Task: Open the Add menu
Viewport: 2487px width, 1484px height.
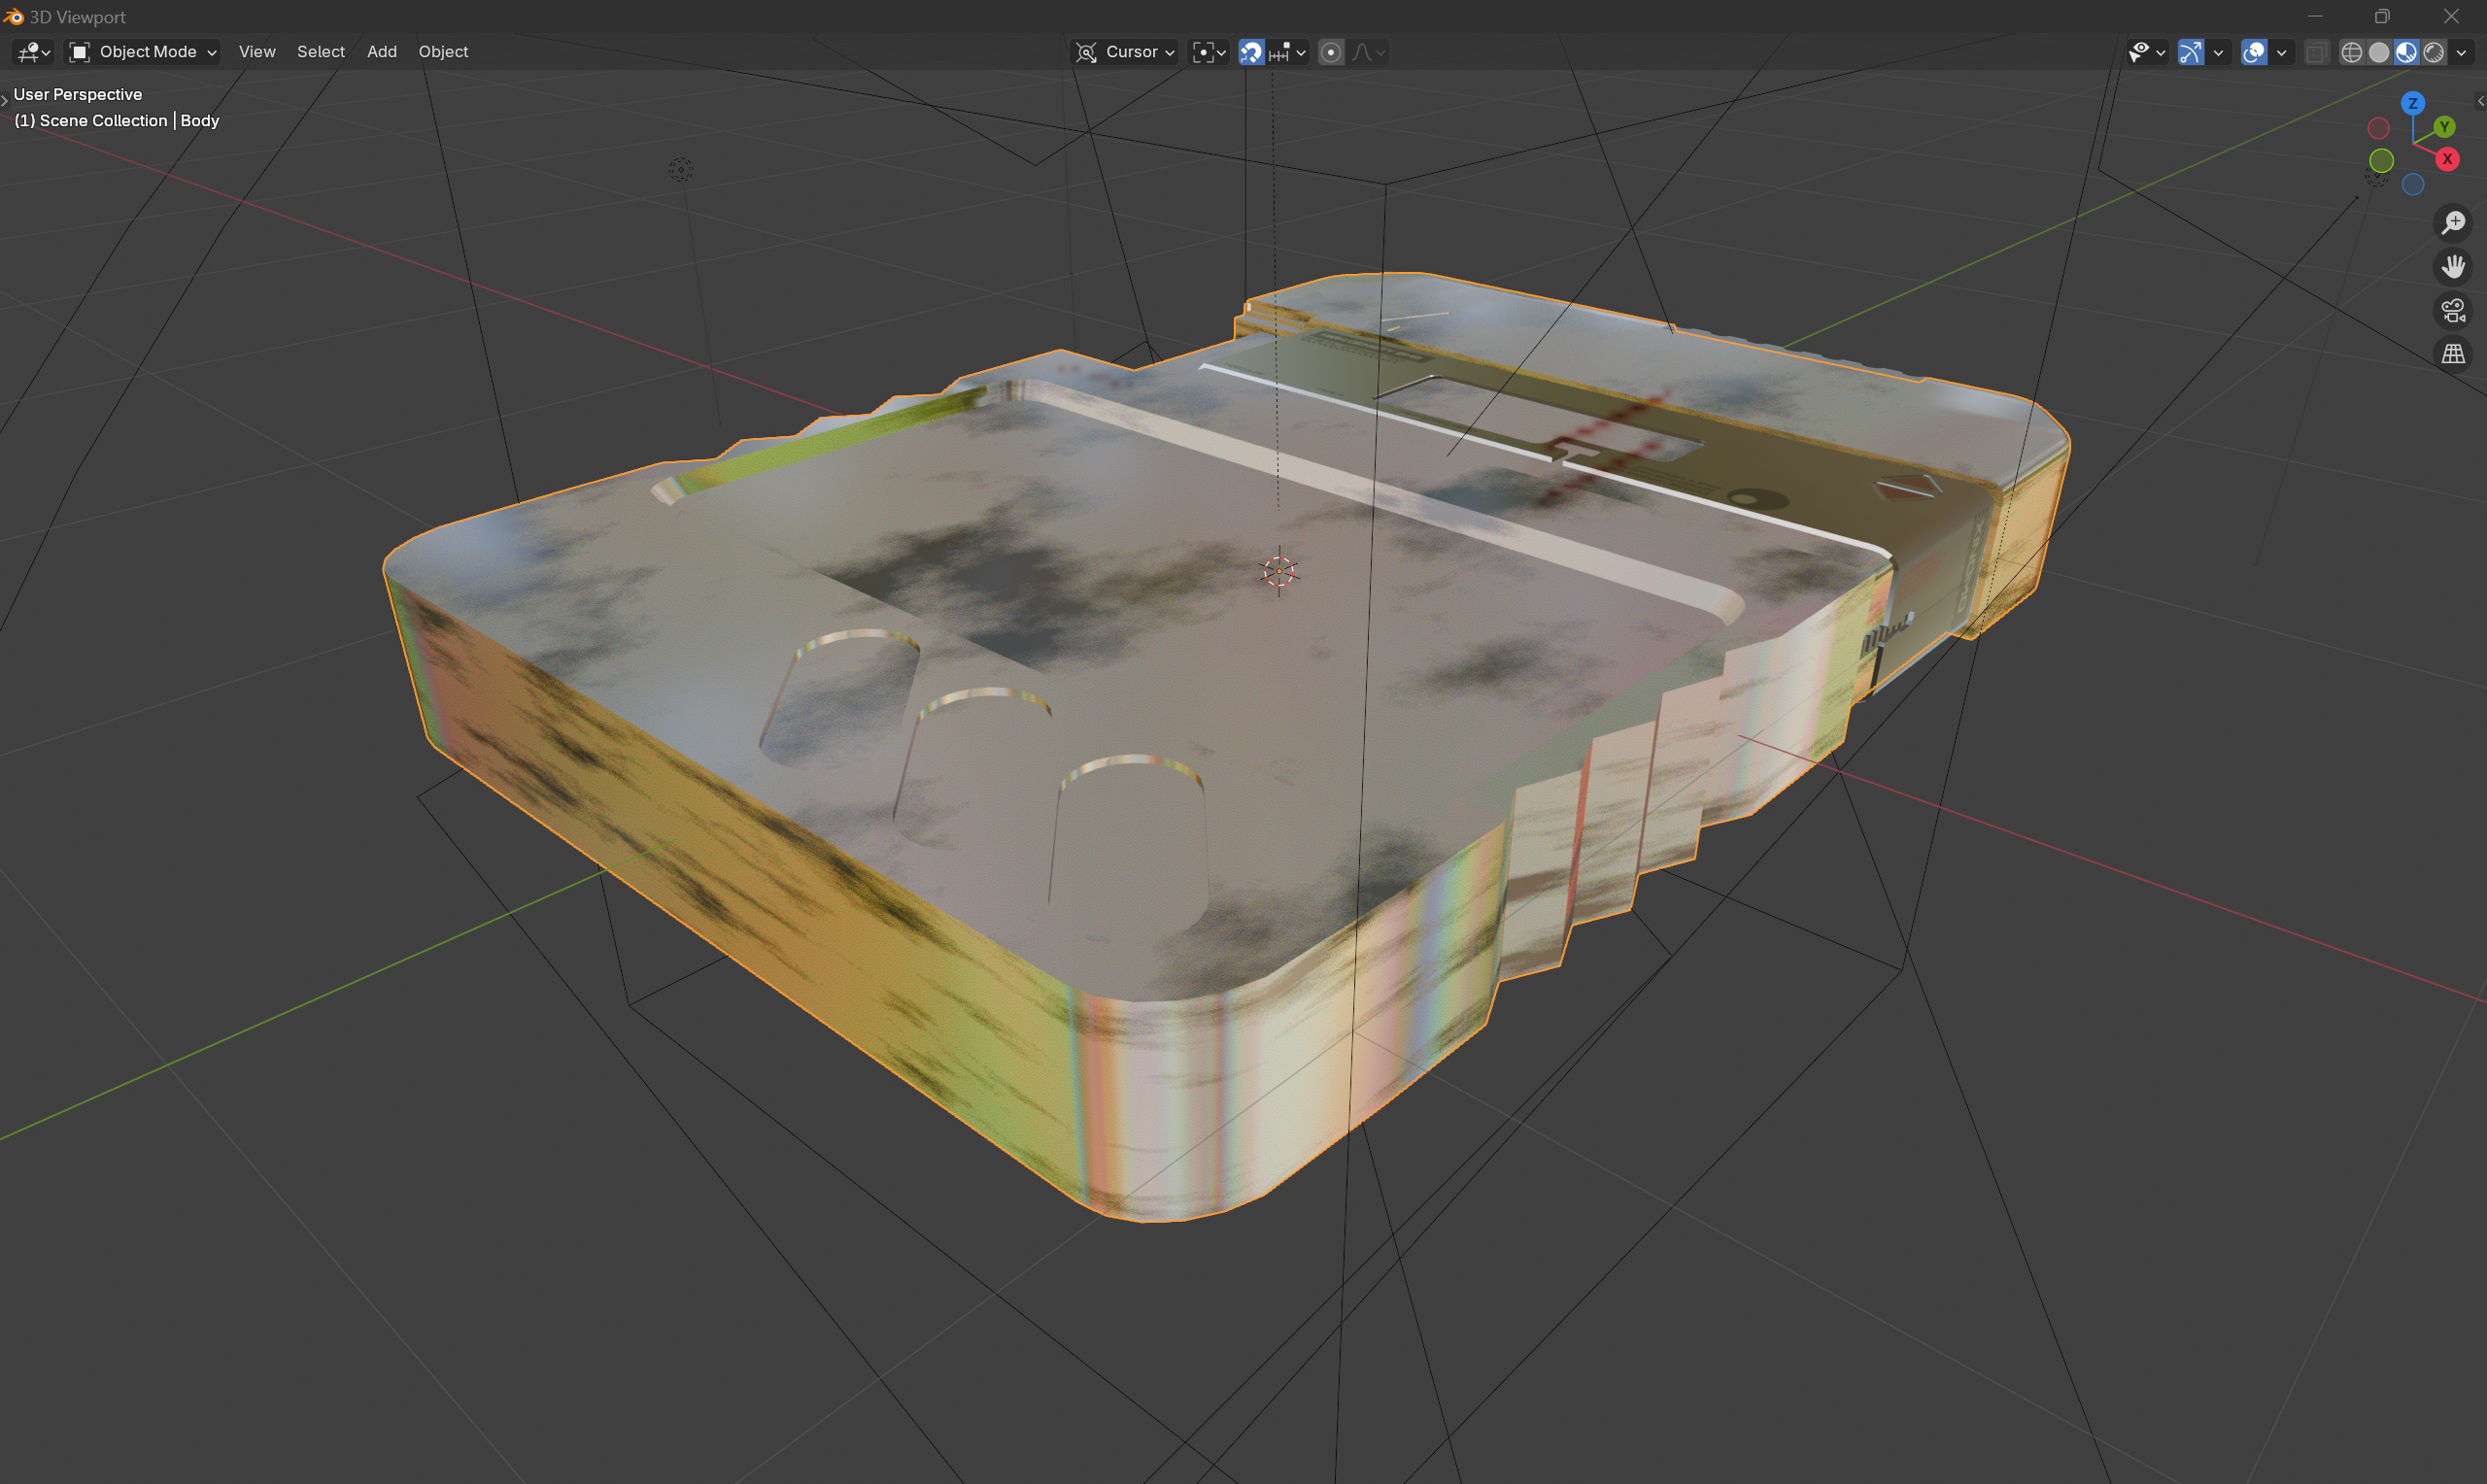Action: pos(382,52)
